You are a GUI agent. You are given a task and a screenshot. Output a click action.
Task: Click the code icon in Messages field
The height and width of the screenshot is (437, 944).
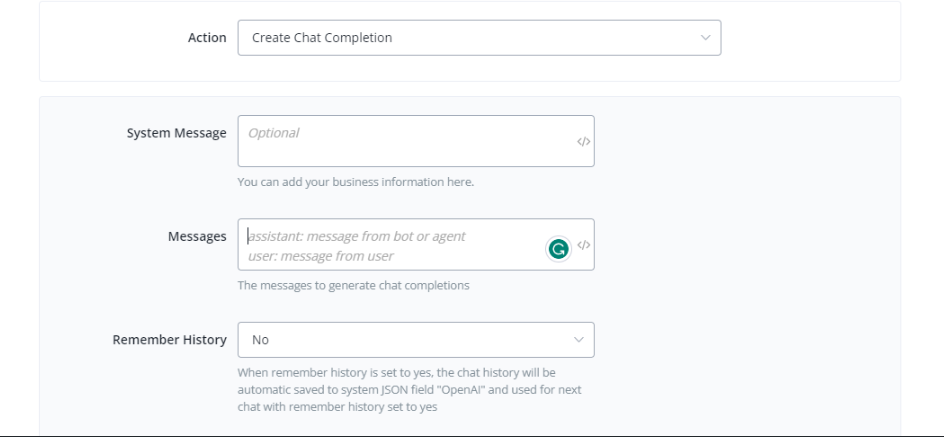coord(584,245)
